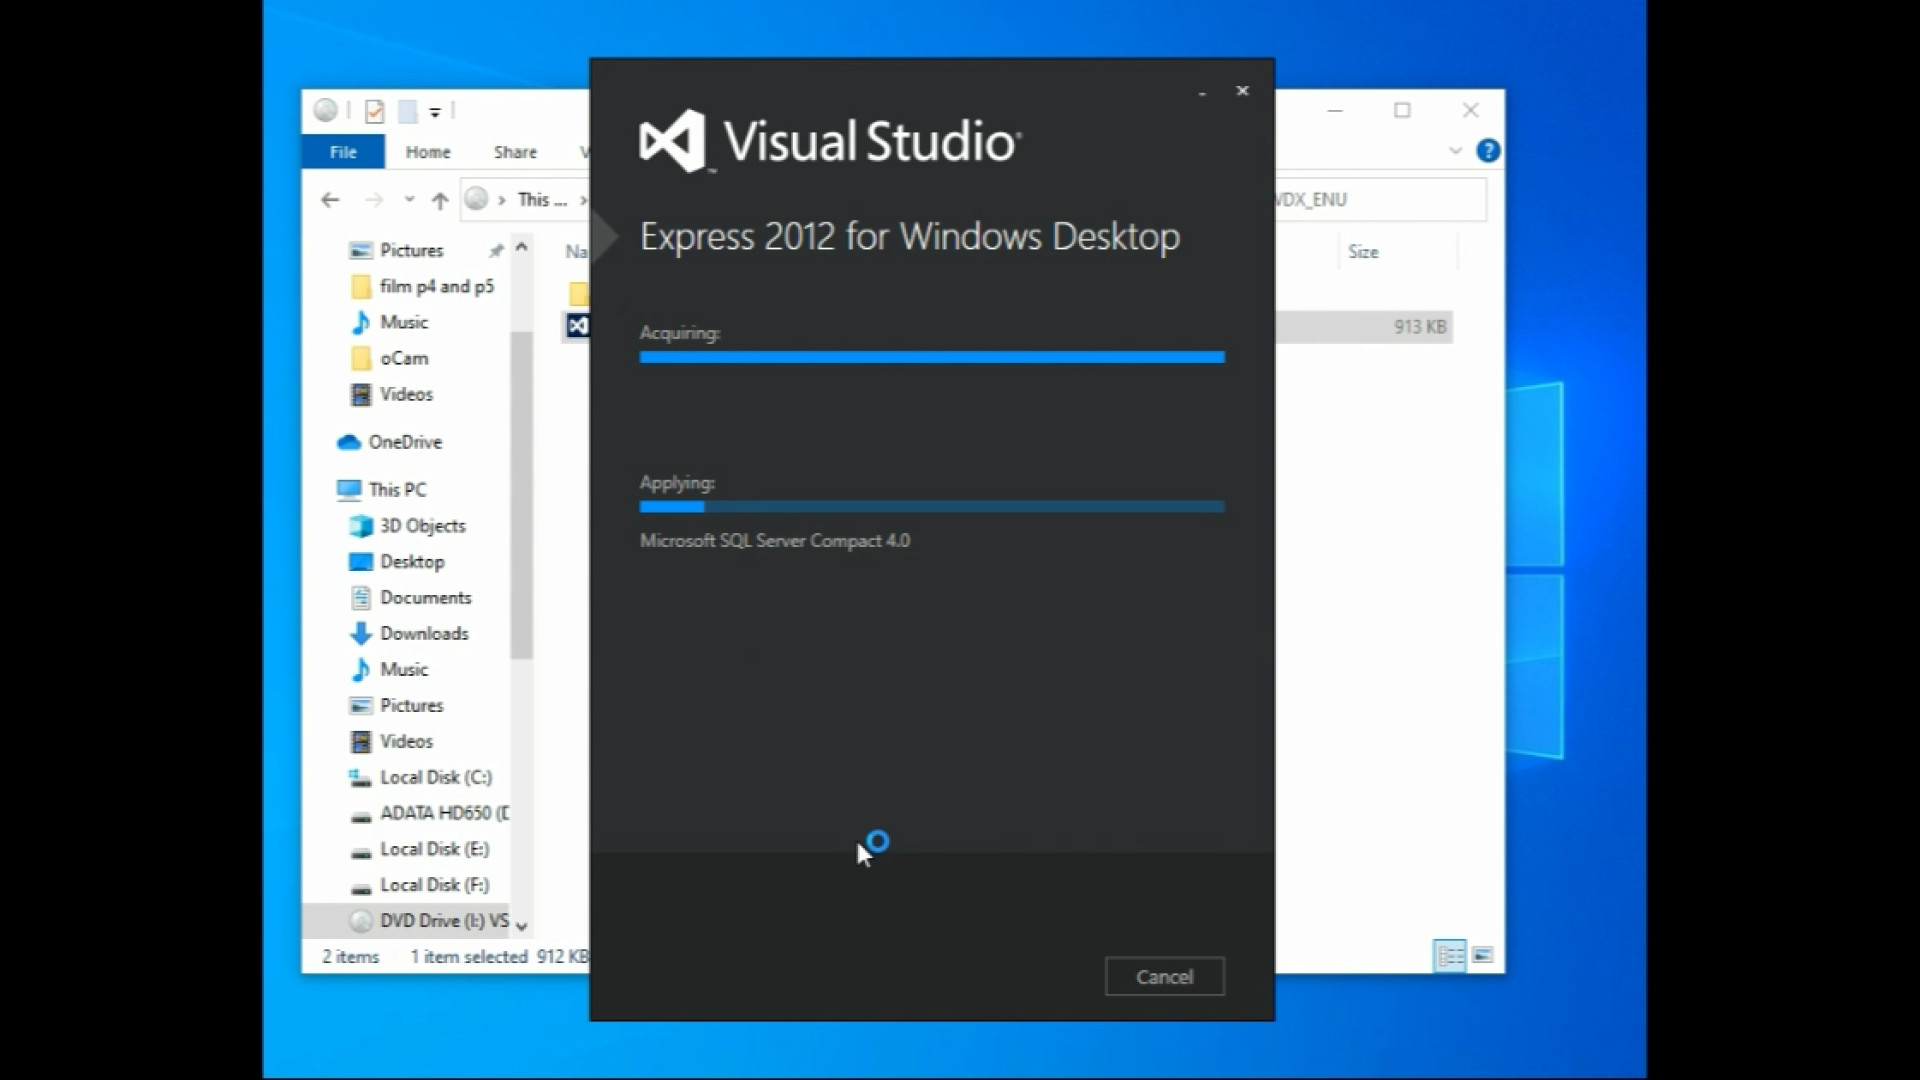This screenshot has height=1080, width=1920.
Task: Switch to details view layout
Action: (x=1450, y=956)
